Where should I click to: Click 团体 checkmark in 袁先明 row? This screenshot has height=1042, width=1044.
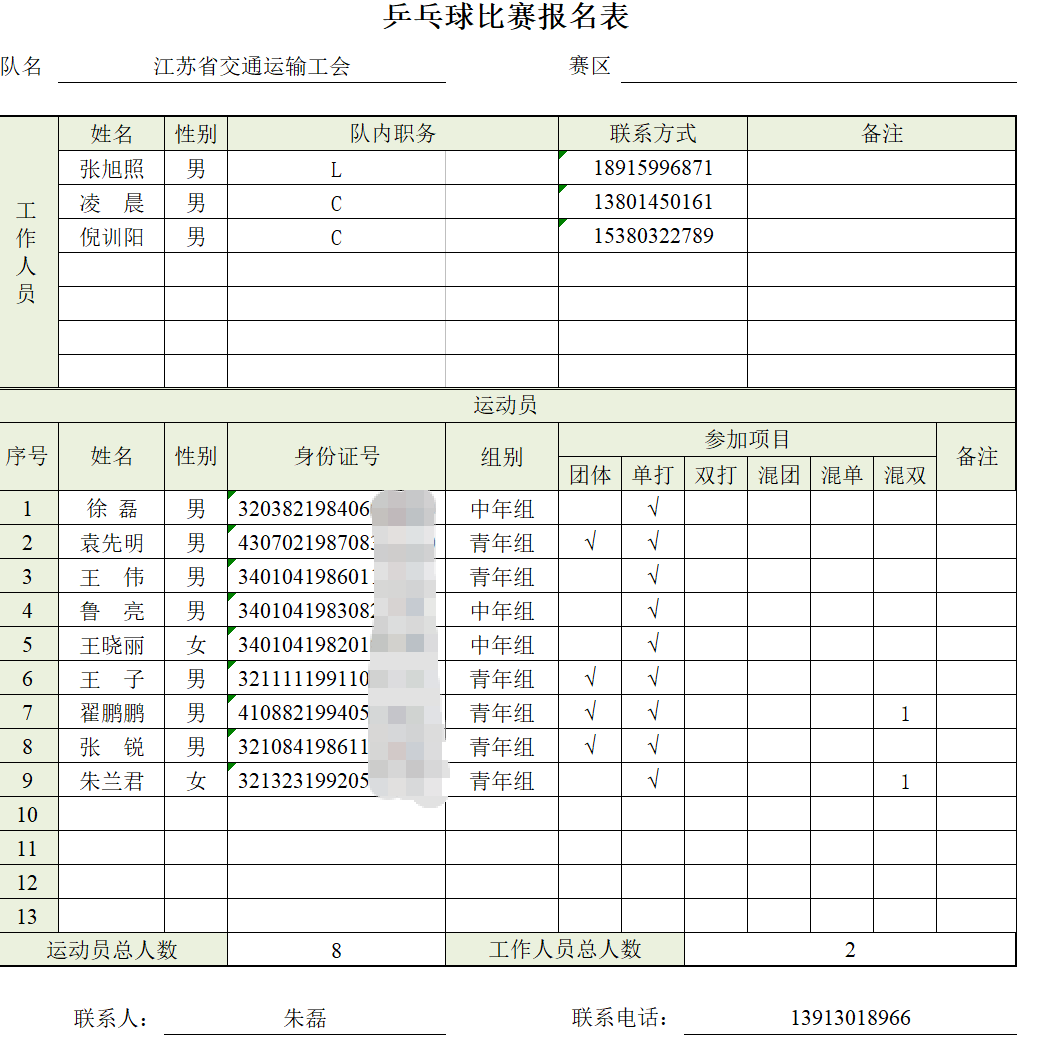pyautogui.click(x=590, y=542)
